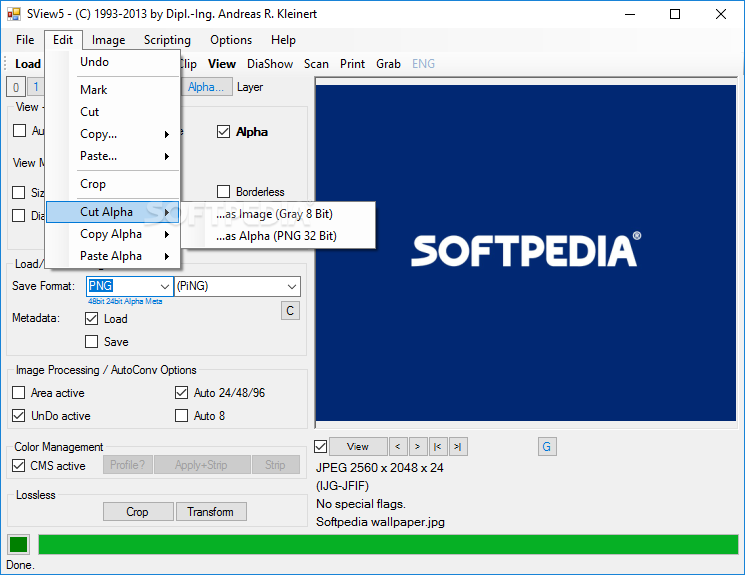Jump to first image |< button
This screenshot has width=745, height=575.
[x=438, y=447]
